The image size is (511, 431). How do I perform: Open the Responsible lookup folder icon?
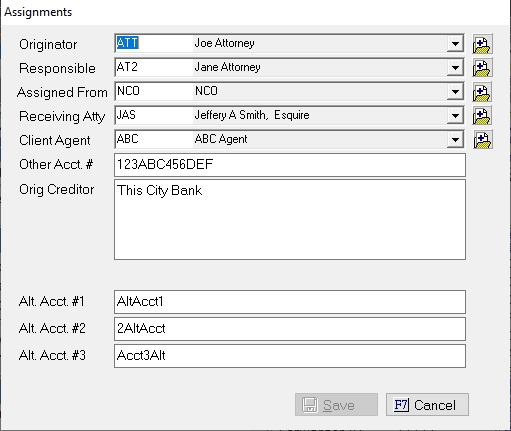coord(482,68)
